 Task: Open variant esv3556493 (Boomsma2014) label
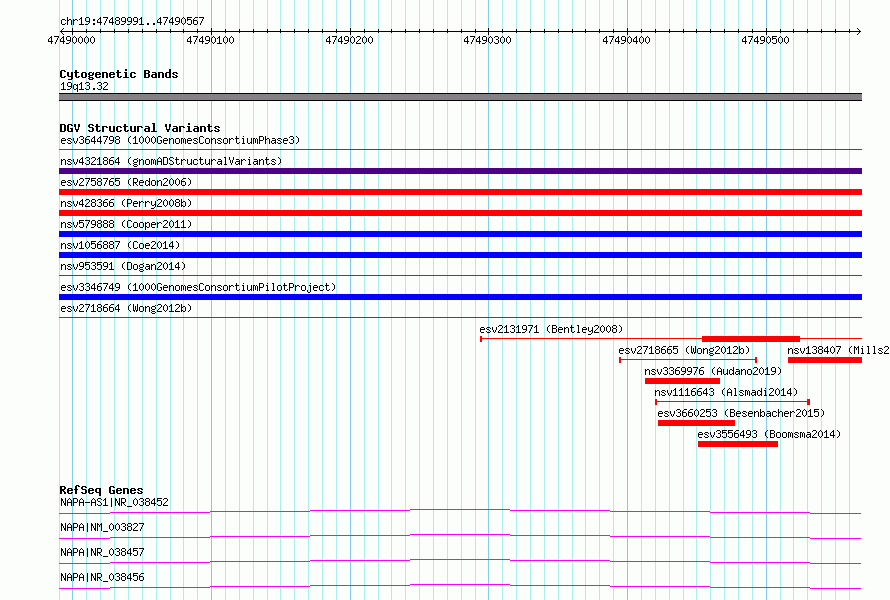point(769,434)
